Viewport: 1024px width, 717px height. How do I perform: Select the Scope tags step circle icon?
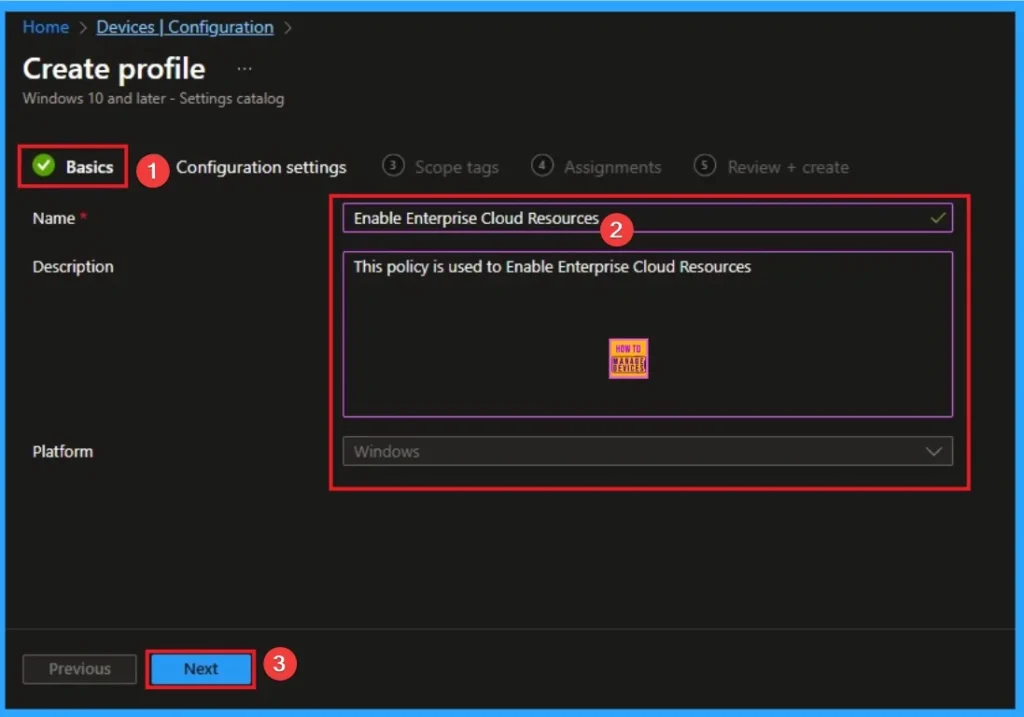click(x=394, y=166)
